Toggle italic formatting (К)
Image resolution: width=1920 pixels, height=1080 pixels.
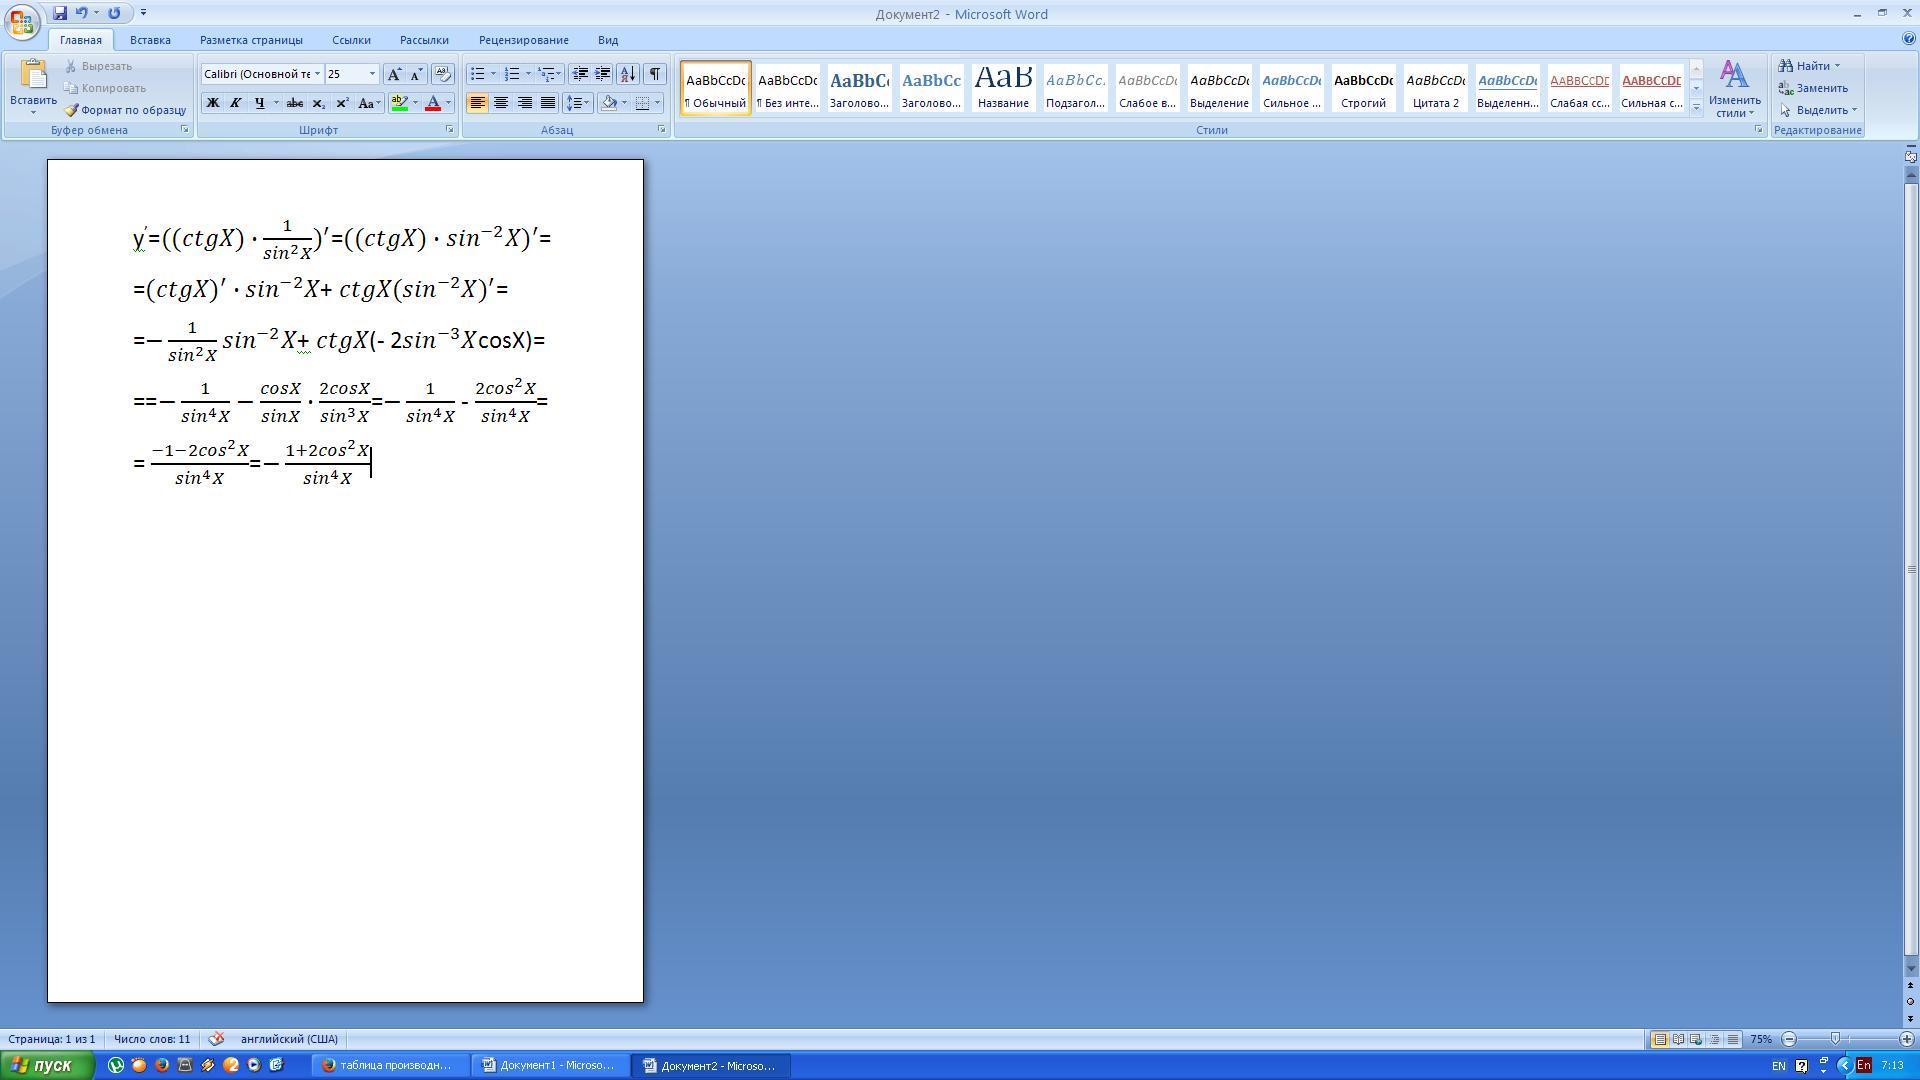236,103
